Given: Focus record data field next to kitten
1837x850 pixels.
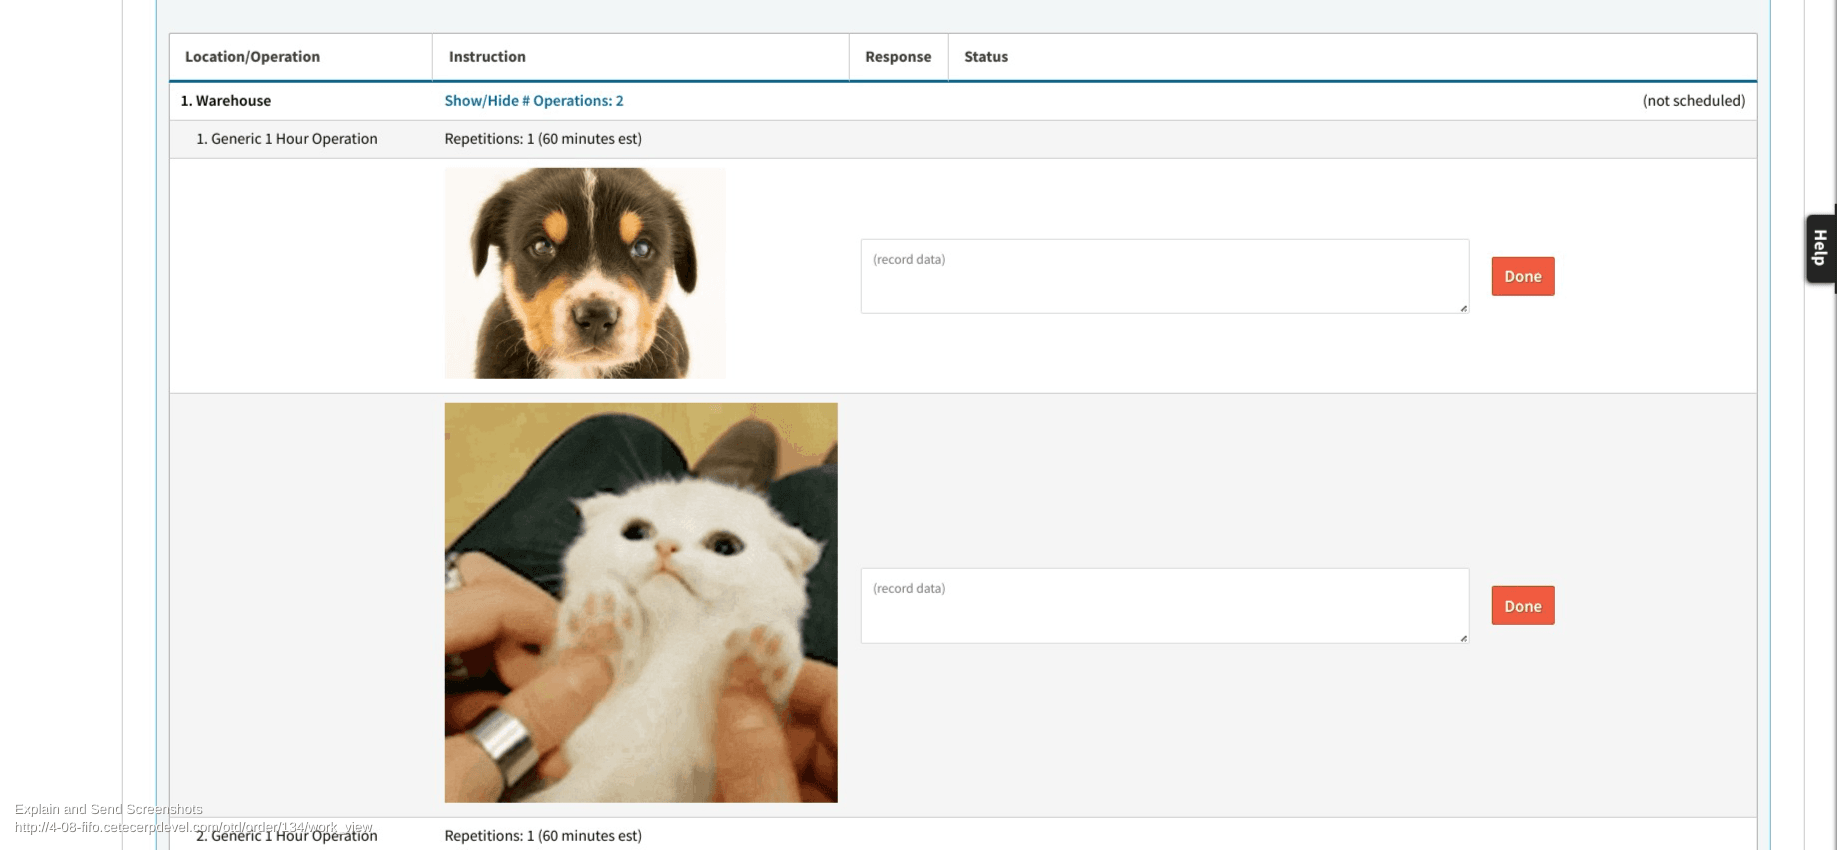Looking at the screenshot, I should tap(1163, 606).
